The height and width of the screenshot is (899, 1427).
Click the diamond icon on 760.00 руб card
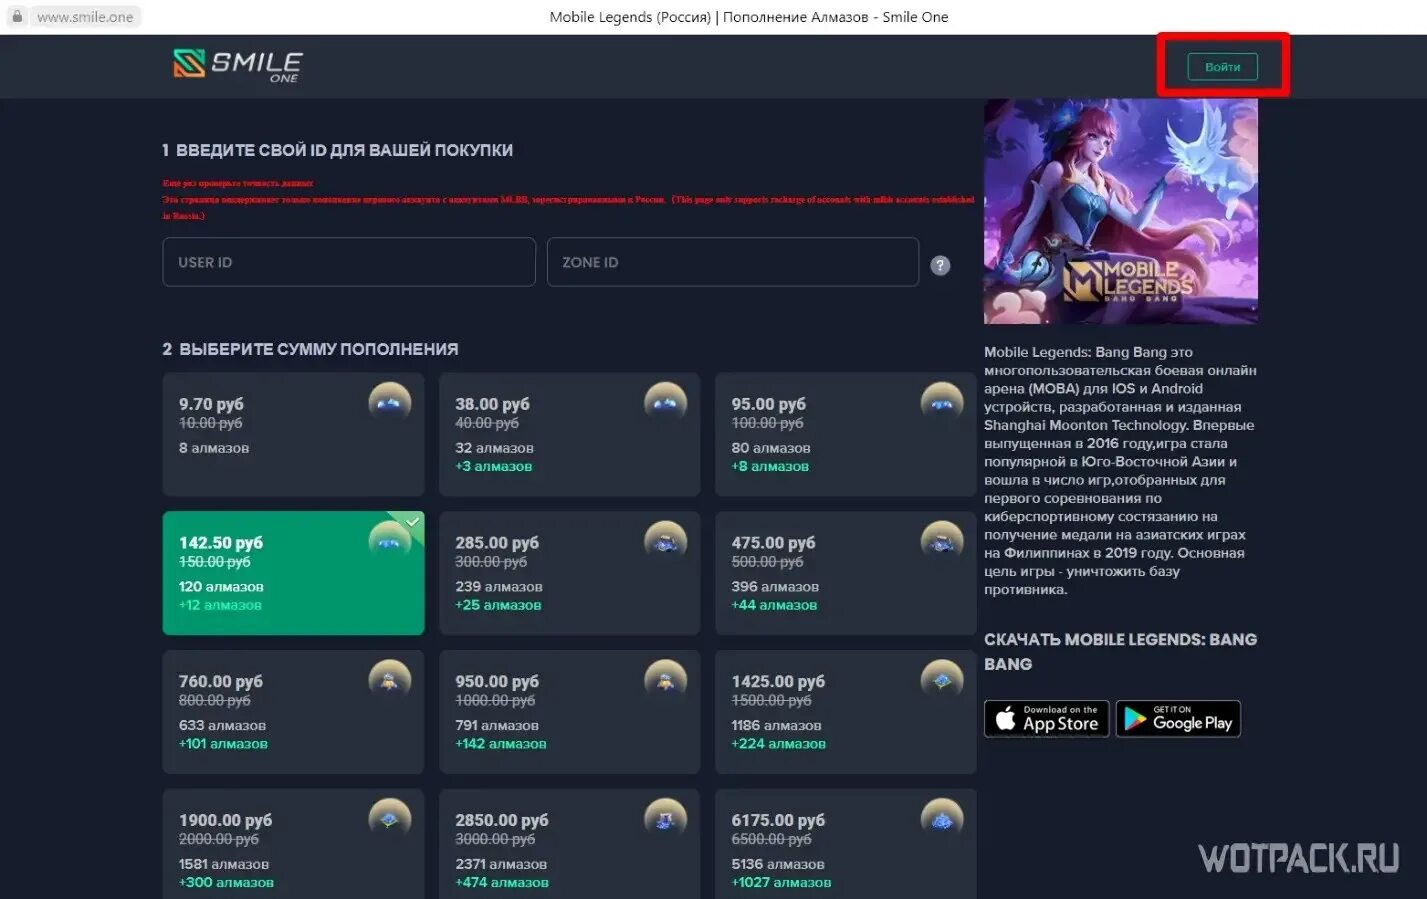point(390,681)
